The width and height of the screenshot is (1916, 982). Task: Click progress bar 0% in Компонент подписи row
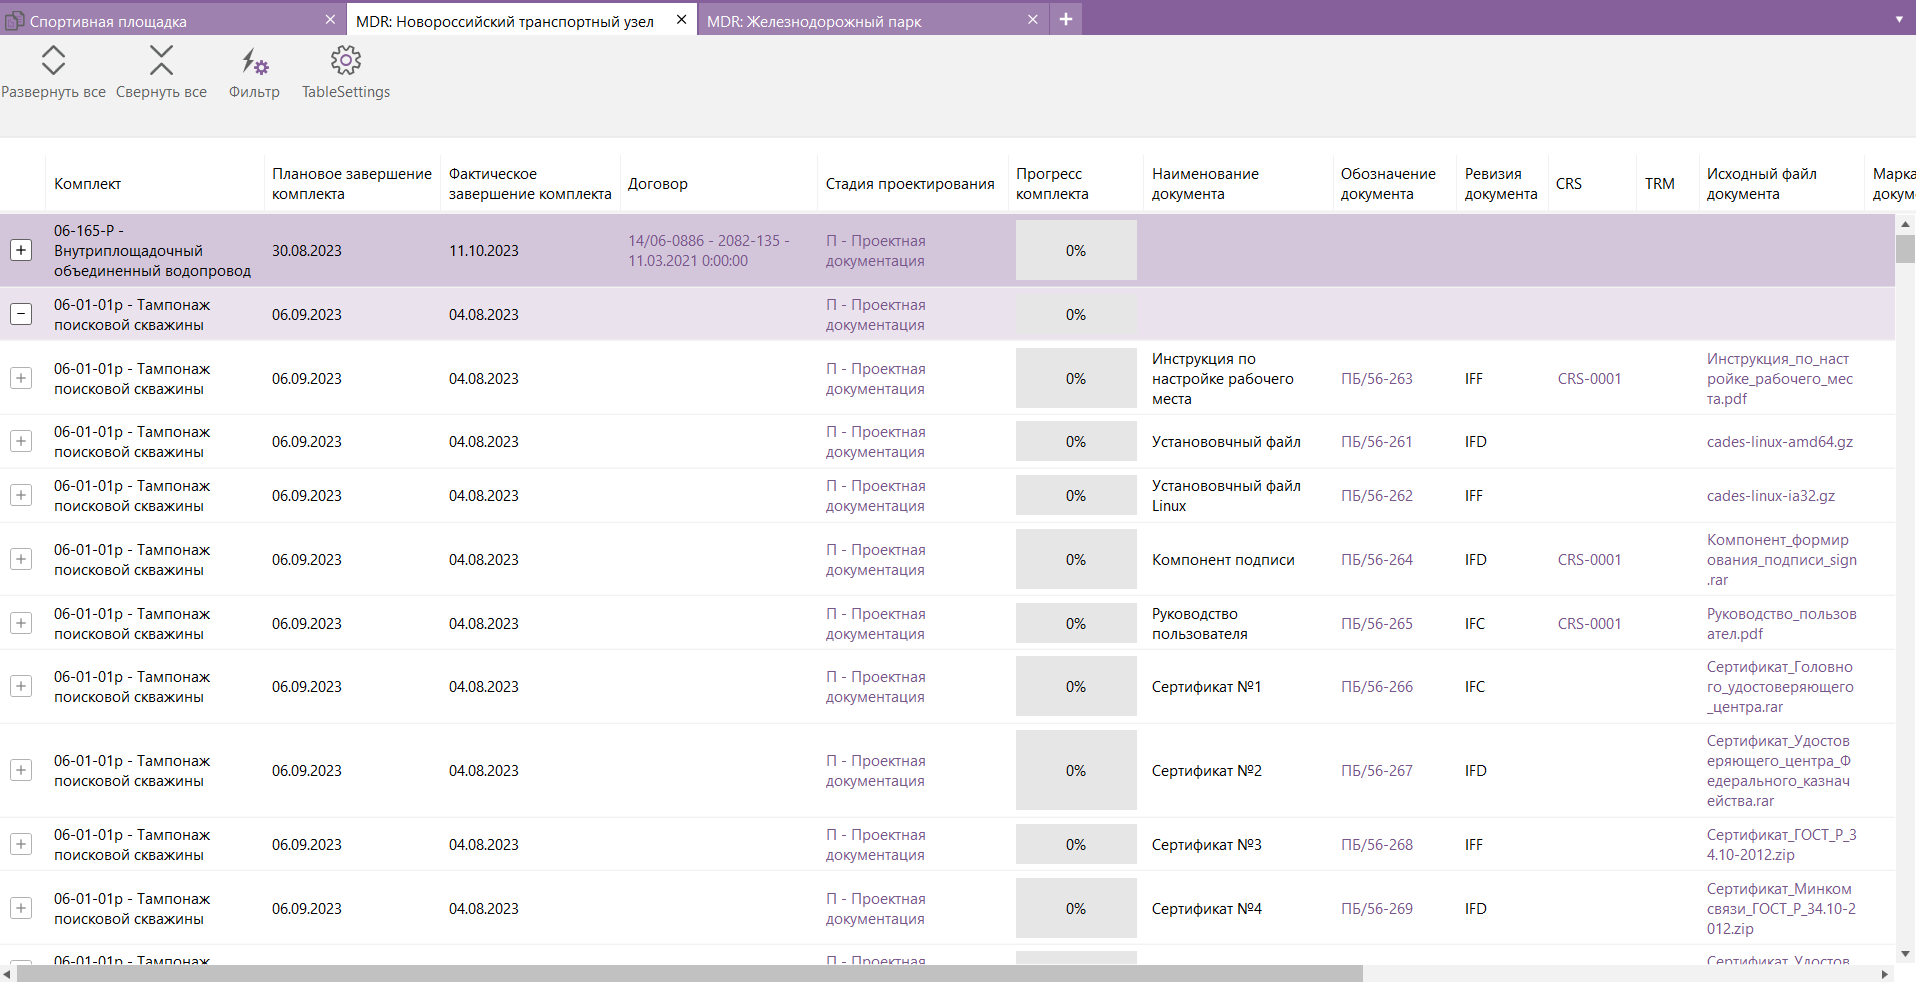(1076, 559)
